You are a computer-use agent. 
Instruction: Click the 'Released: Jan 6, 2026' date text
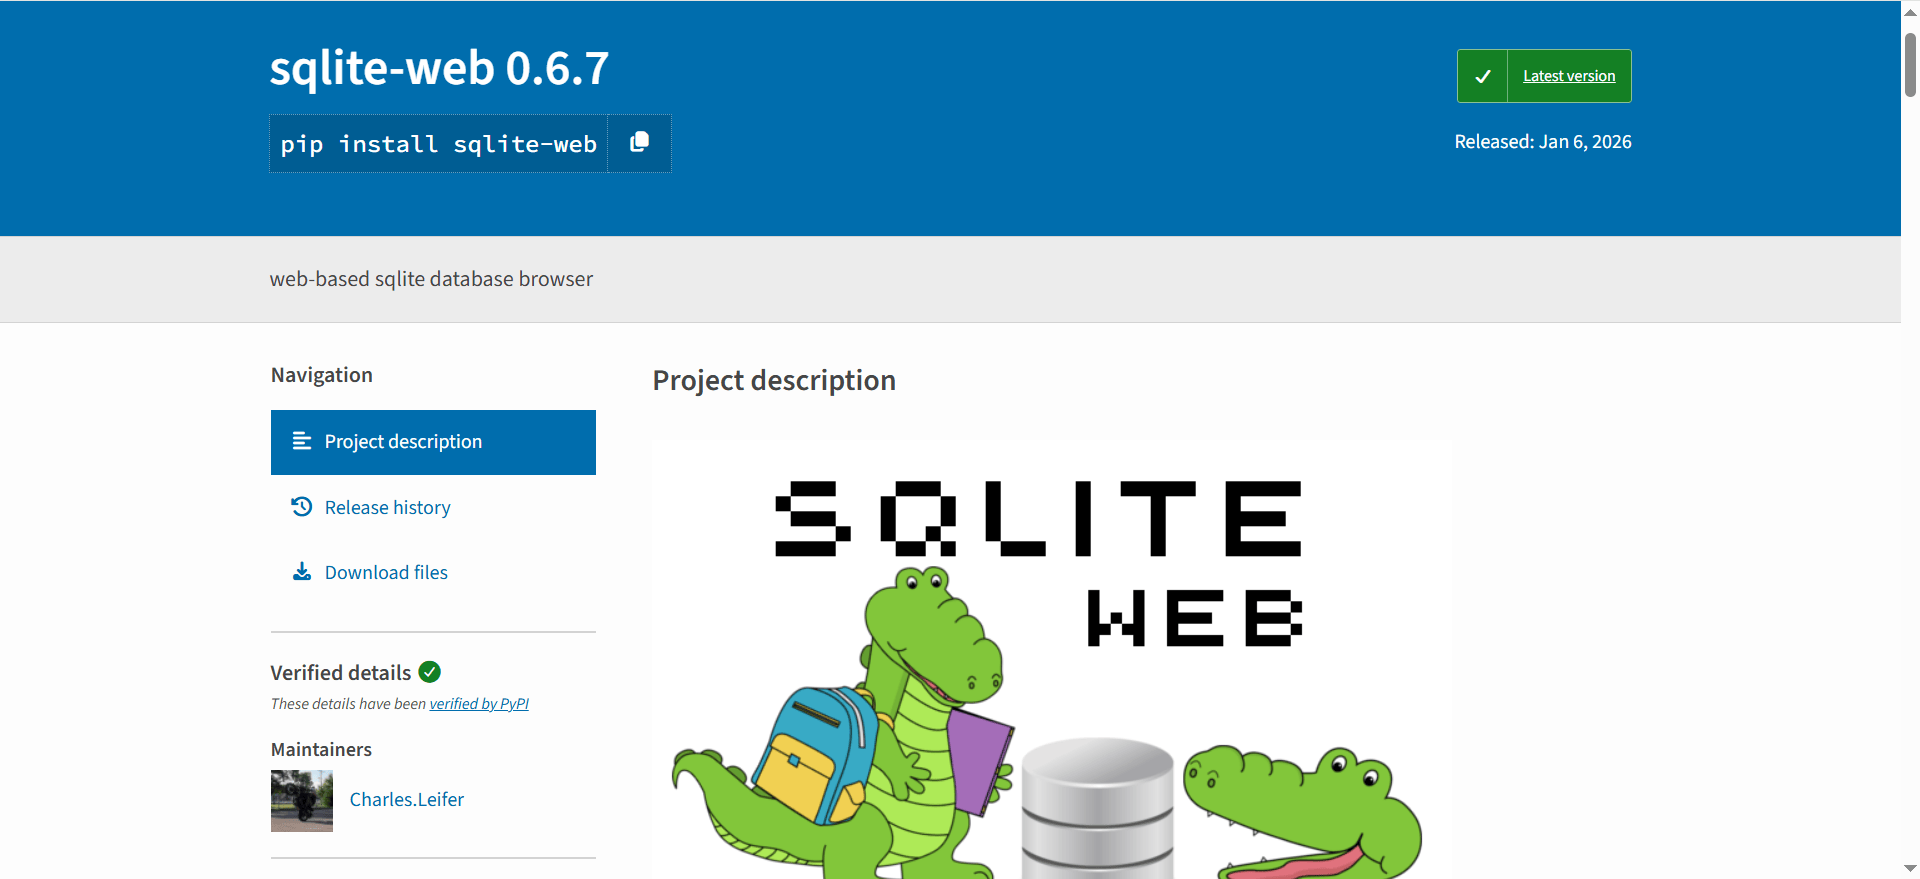tap(1543, 142)
